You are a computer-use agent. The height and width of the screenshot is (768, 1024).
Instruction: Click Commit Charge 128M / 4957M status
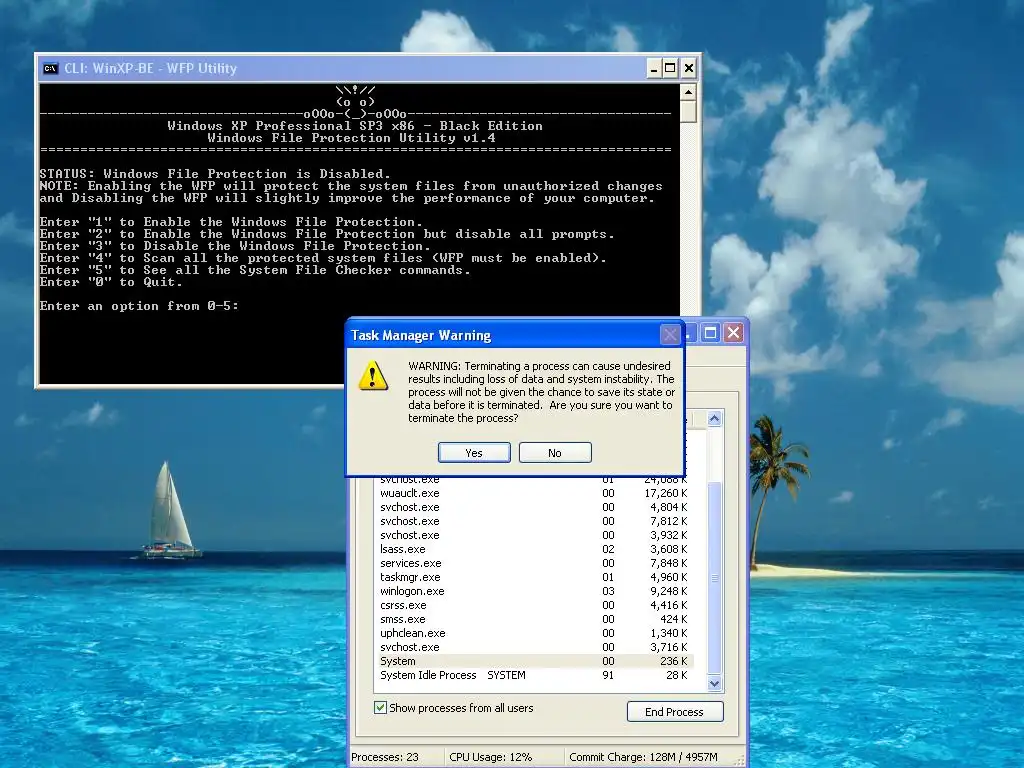[643, 757]
